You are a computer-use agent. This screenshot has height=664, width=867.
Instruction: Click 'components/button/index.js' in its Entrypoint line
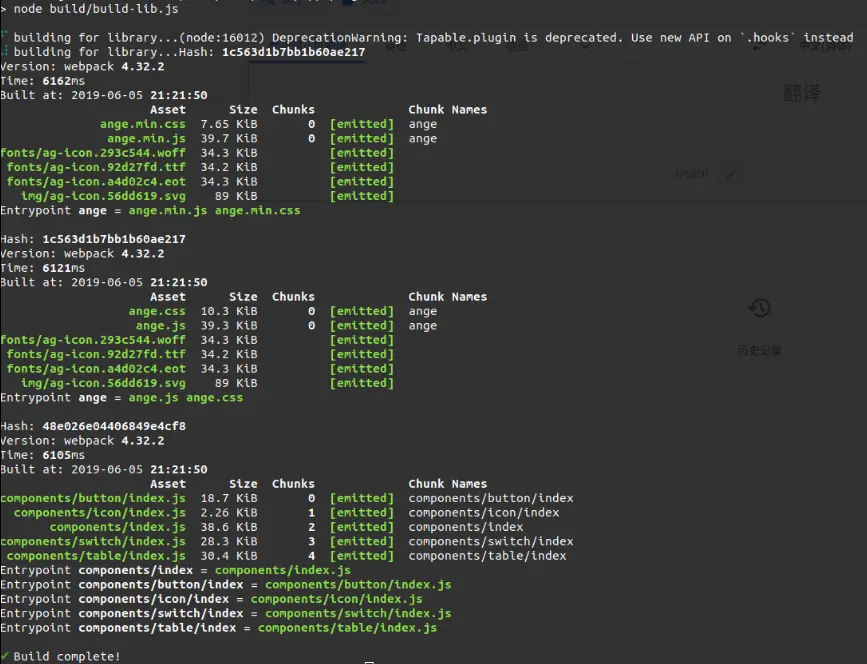358,584
